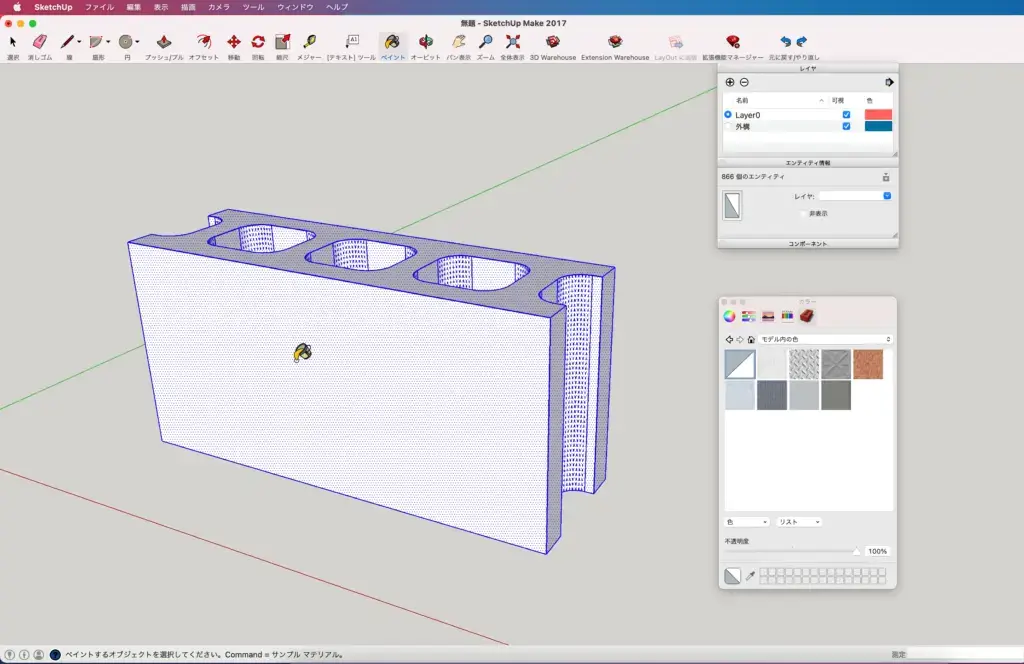This screenshot has width=1024, height=664.
Task: Toggle visibility of Layer0
Action: click(846, 115)
